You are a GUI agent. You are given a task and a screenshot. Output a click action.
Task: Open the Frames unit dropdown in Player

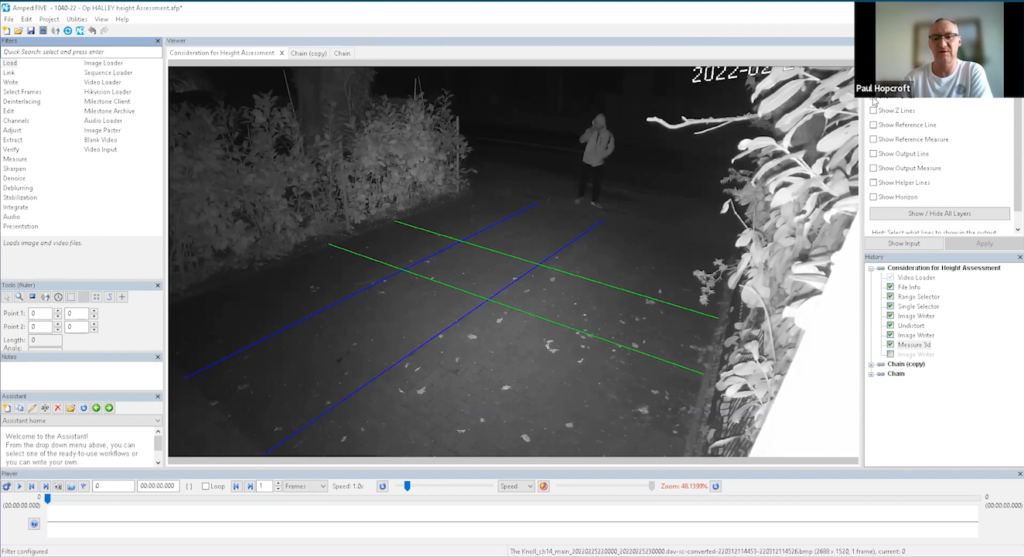point(305,486)
